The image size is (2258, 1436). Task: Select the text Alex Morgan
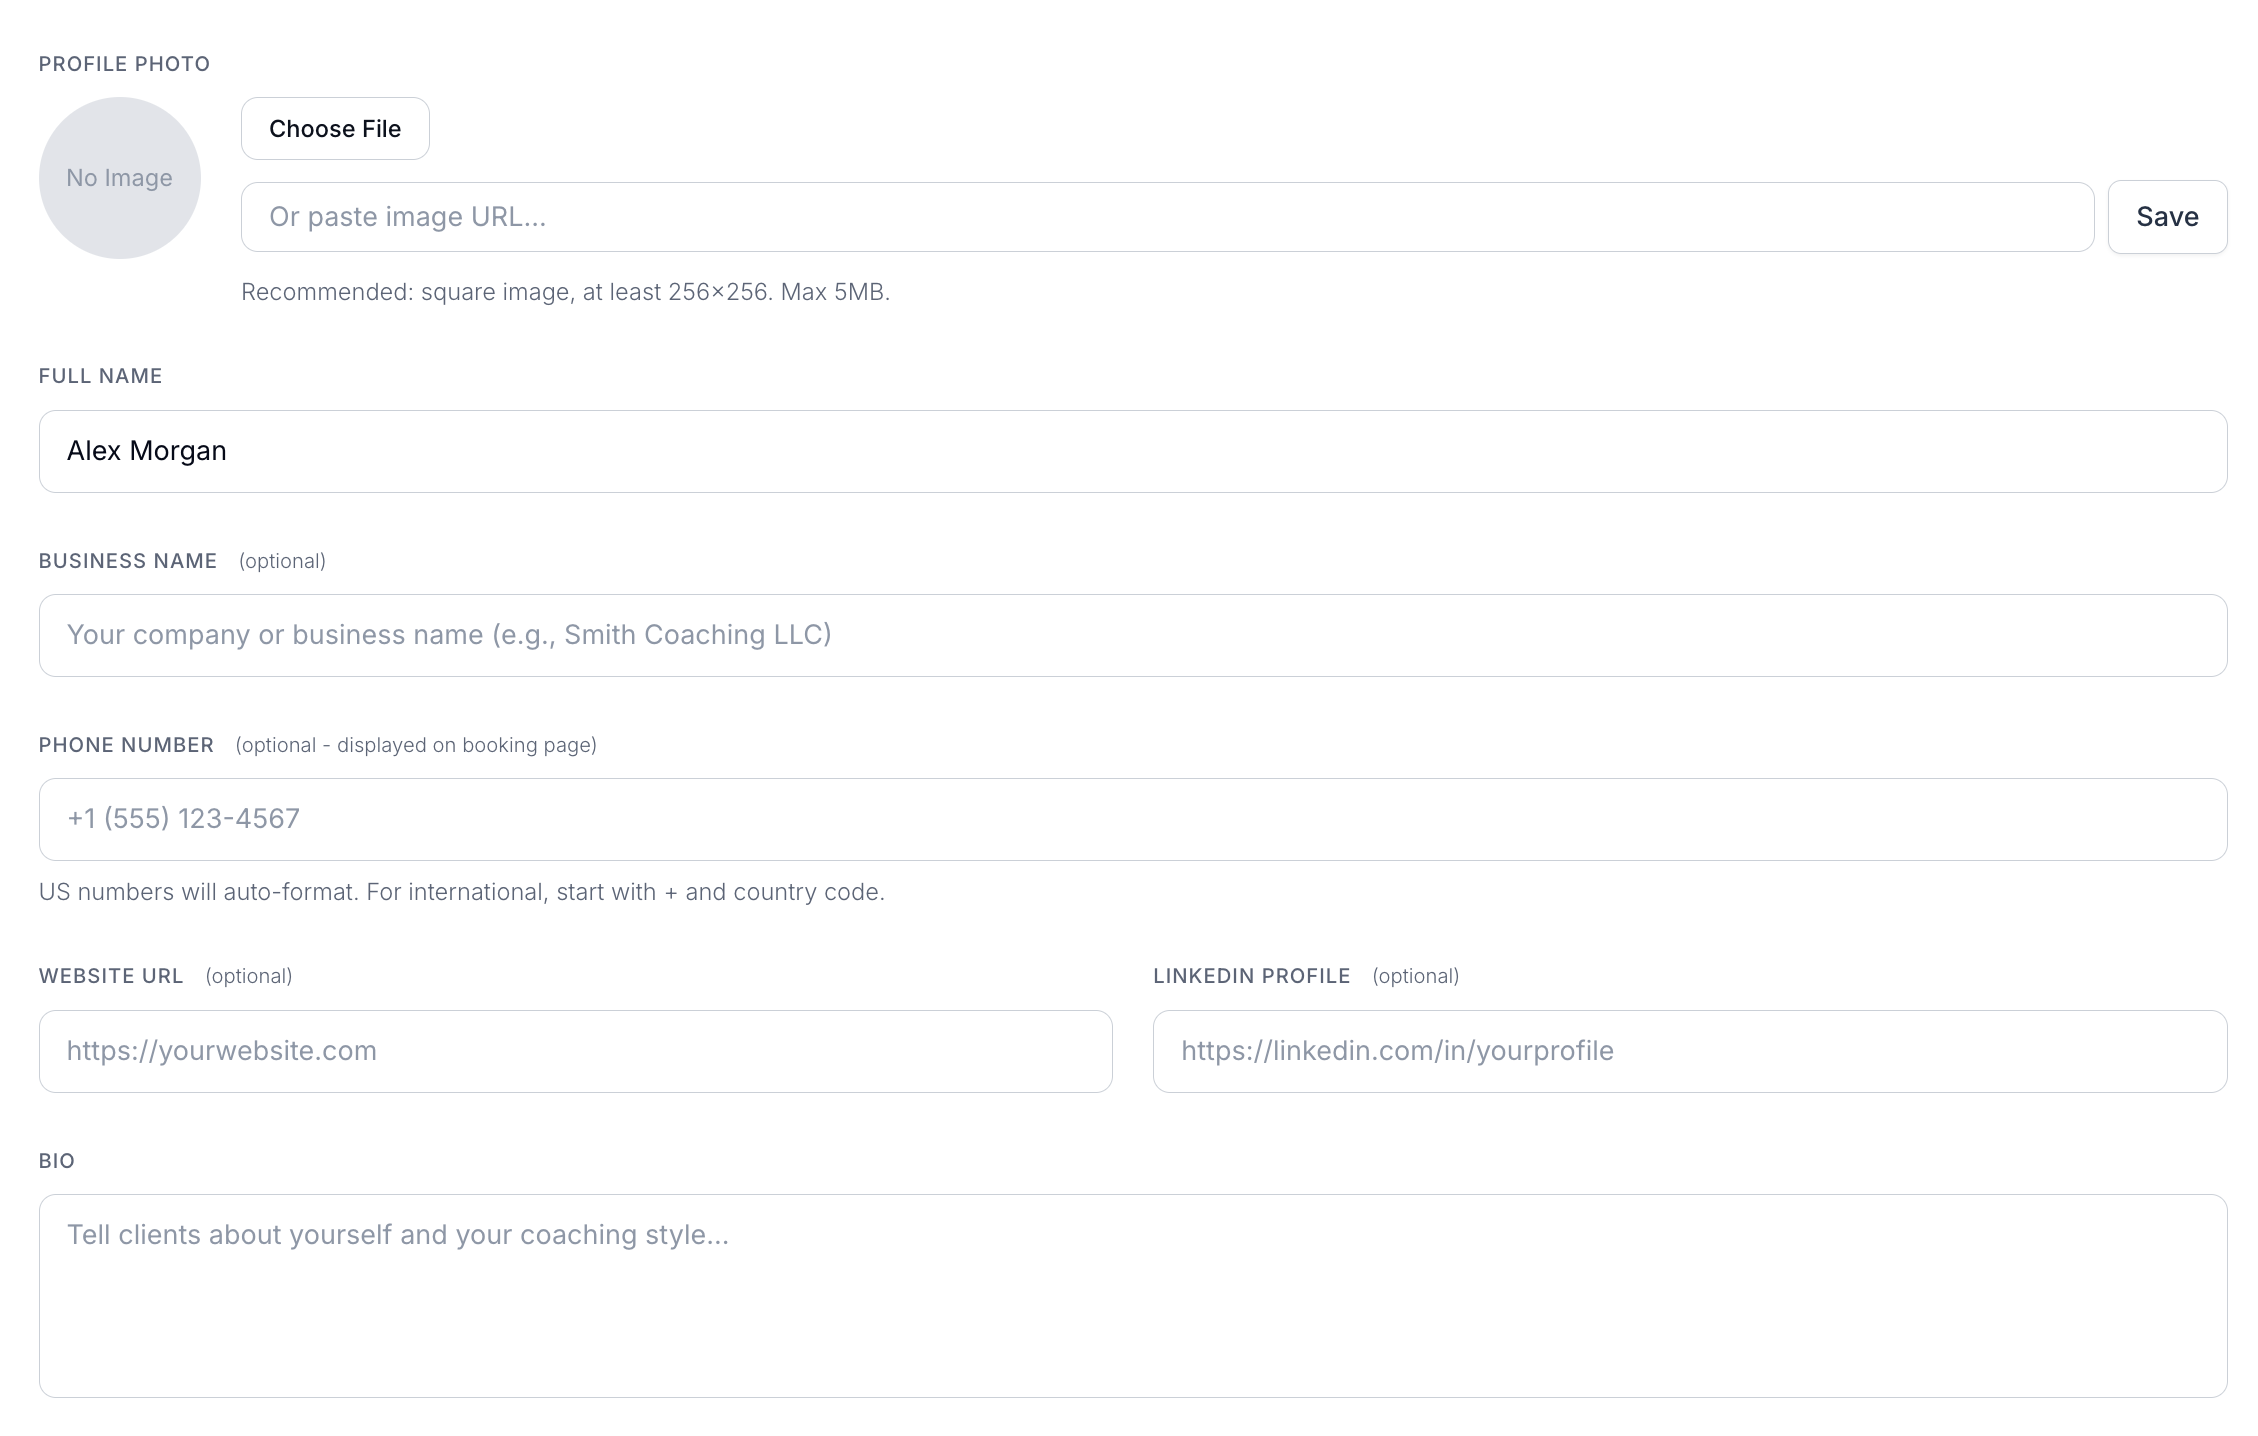tap(147, 451)
